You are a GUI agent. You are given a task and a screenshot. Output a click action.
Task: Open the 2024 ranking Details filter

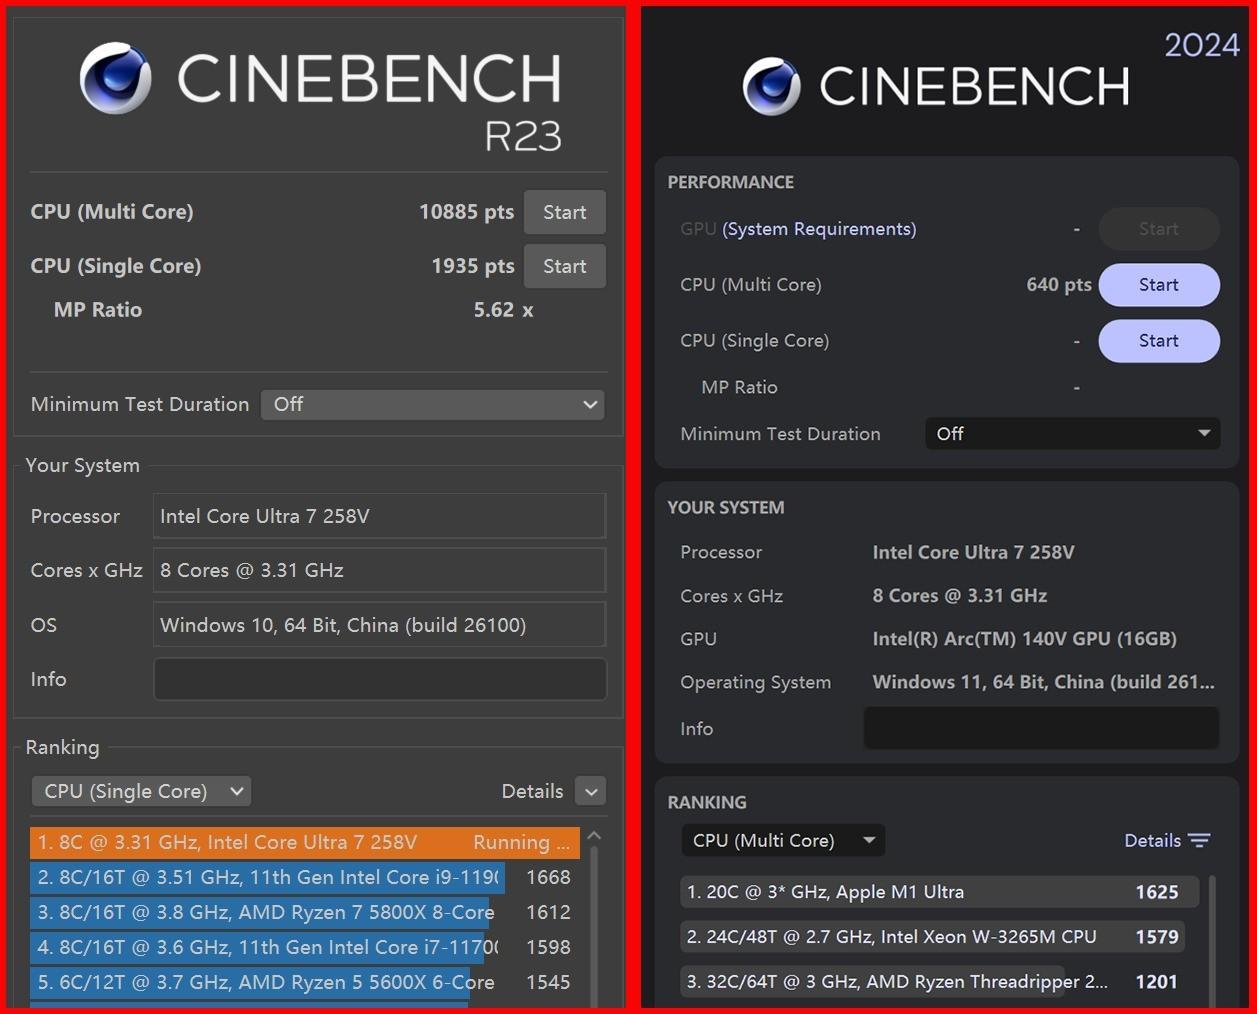pos(1168,840)
